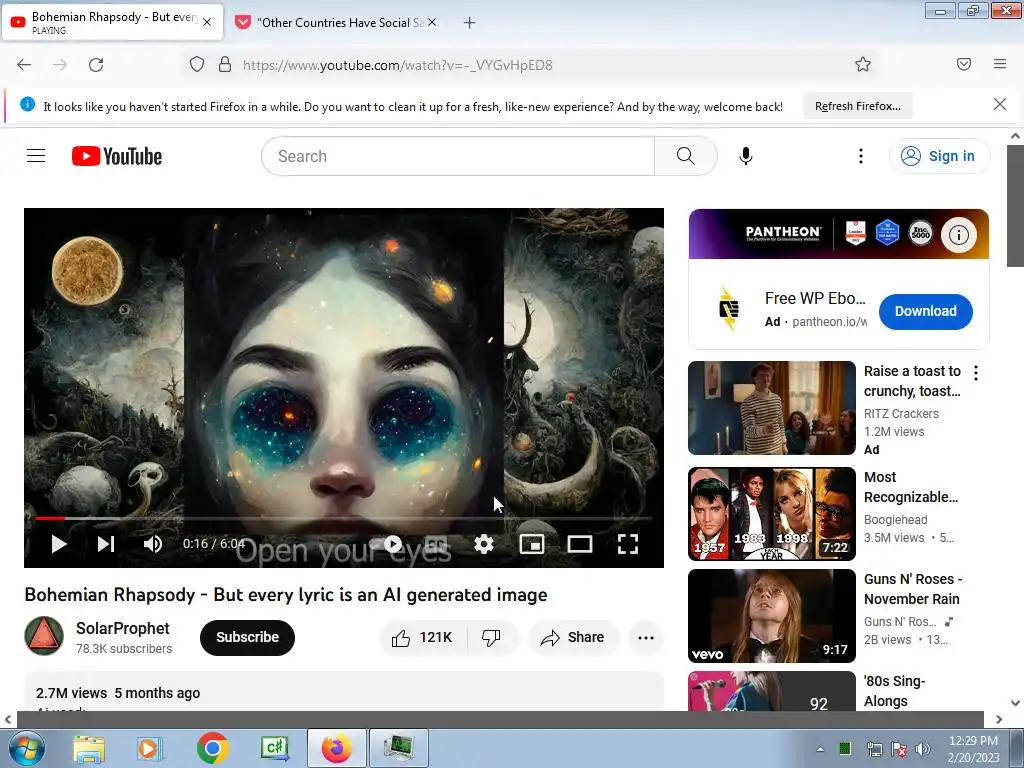This screenshot has width=1024, height=768.
Task: Focus the YouTube Search field
Action: pos(457,156)
